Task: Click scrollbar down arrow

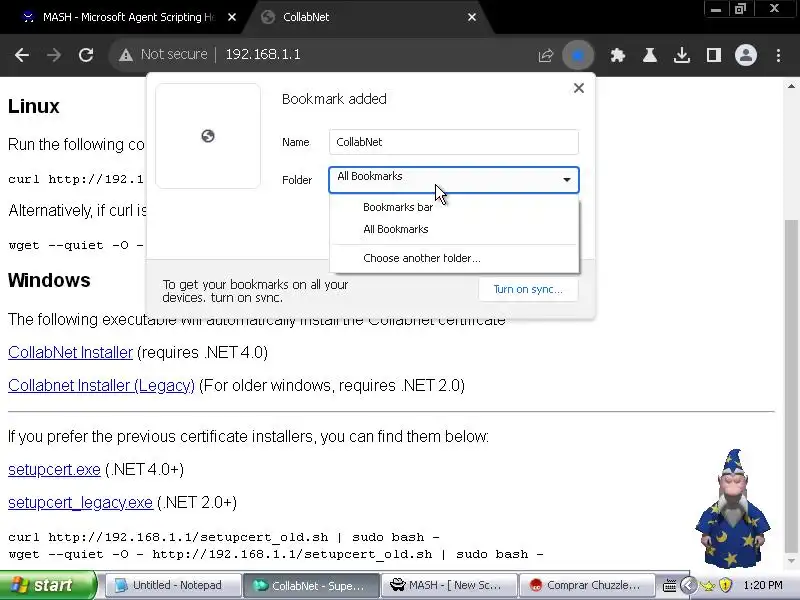Action: pyautogui.click(x=791, y=561)
